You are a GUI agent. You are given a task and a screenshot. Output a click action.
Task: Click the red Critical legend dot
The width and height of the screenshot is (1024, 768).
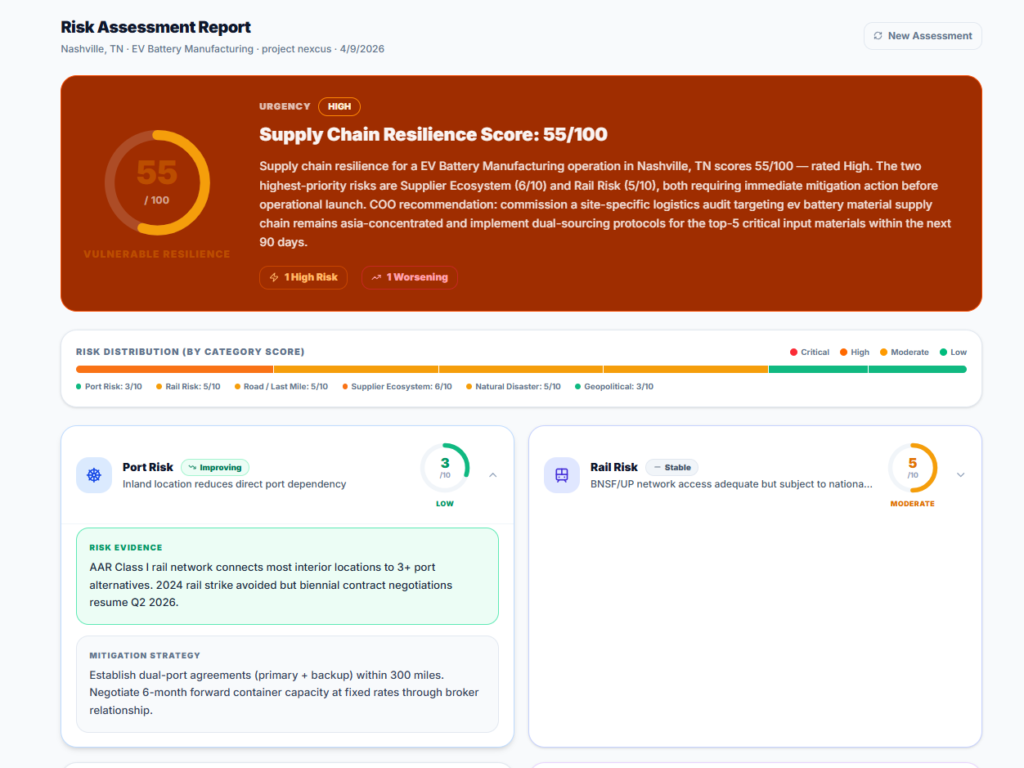(x=794, y=352)
